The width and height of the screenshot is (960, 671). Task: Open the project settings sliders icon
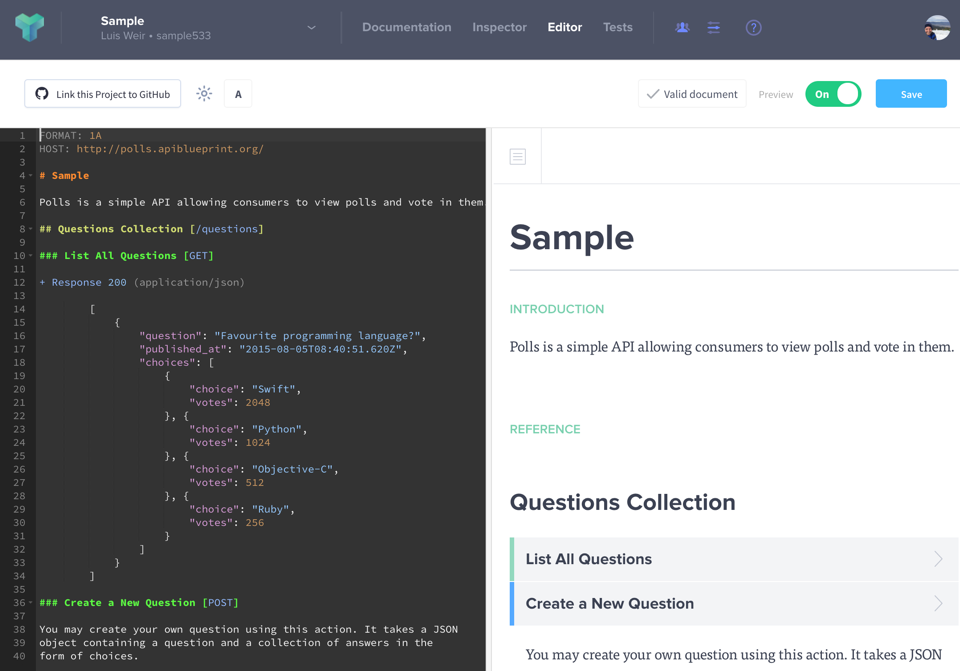(714, 28)
